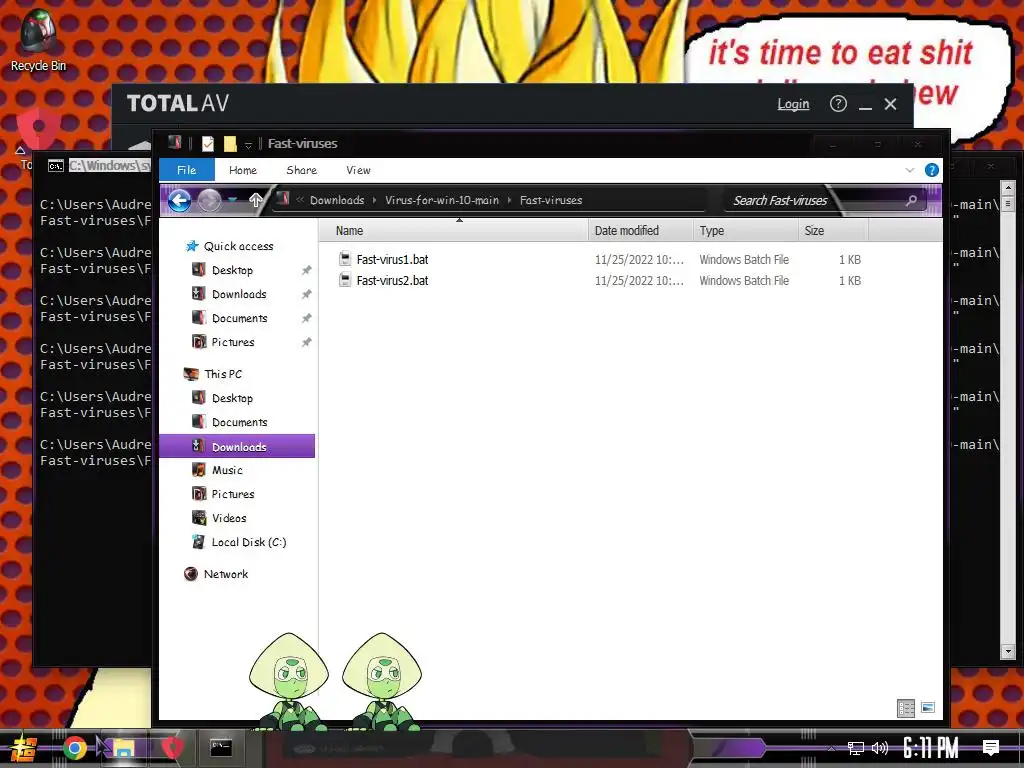Select the file Fast-virus2.bat
Screen dimensions: 1024x768
[x=392, y=281]
